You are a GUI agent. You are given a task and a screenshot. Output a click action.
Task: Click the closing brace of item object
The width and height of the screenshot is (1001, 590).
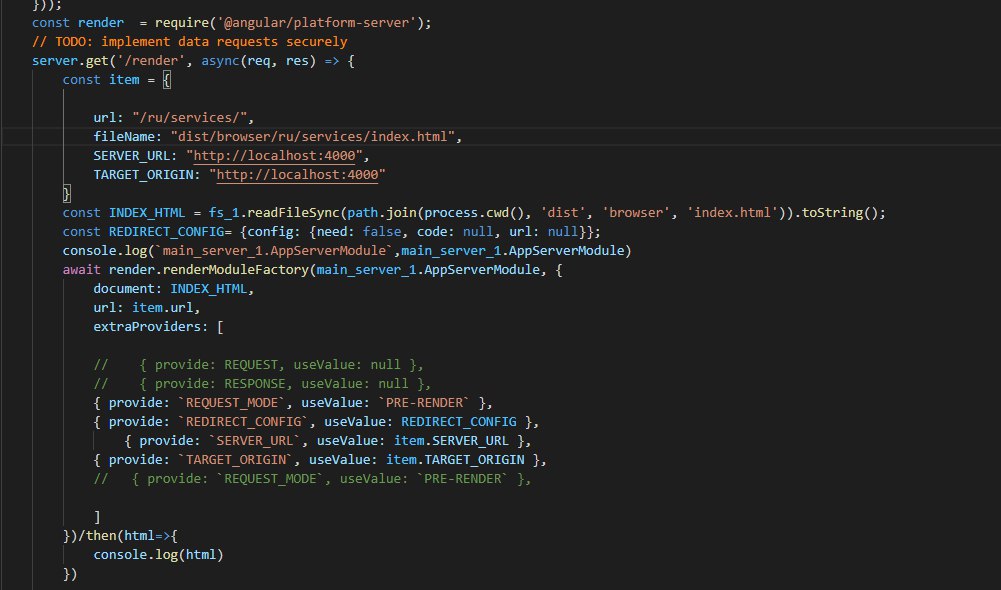(x=66, y=193)
